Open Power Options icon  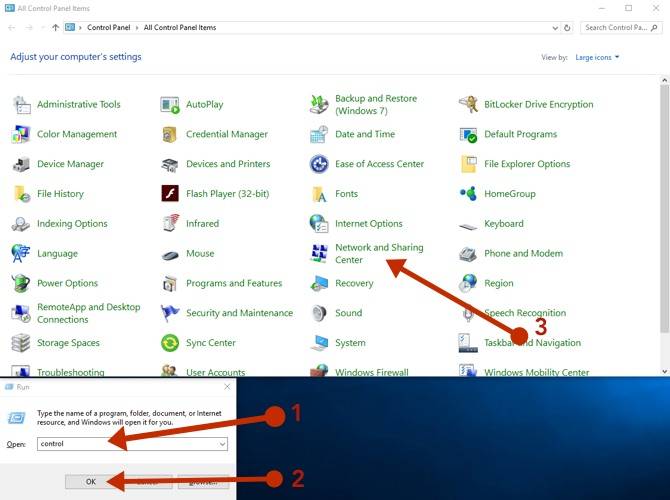click(x=21, y=283)
